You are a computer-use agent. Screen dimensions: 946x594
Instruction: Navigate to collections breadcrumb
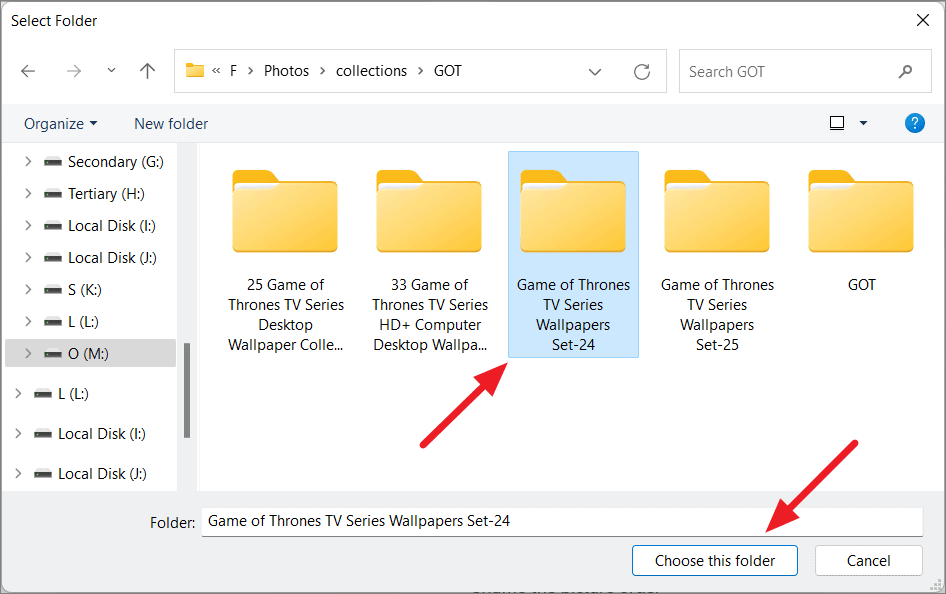(x=371, y=71)
